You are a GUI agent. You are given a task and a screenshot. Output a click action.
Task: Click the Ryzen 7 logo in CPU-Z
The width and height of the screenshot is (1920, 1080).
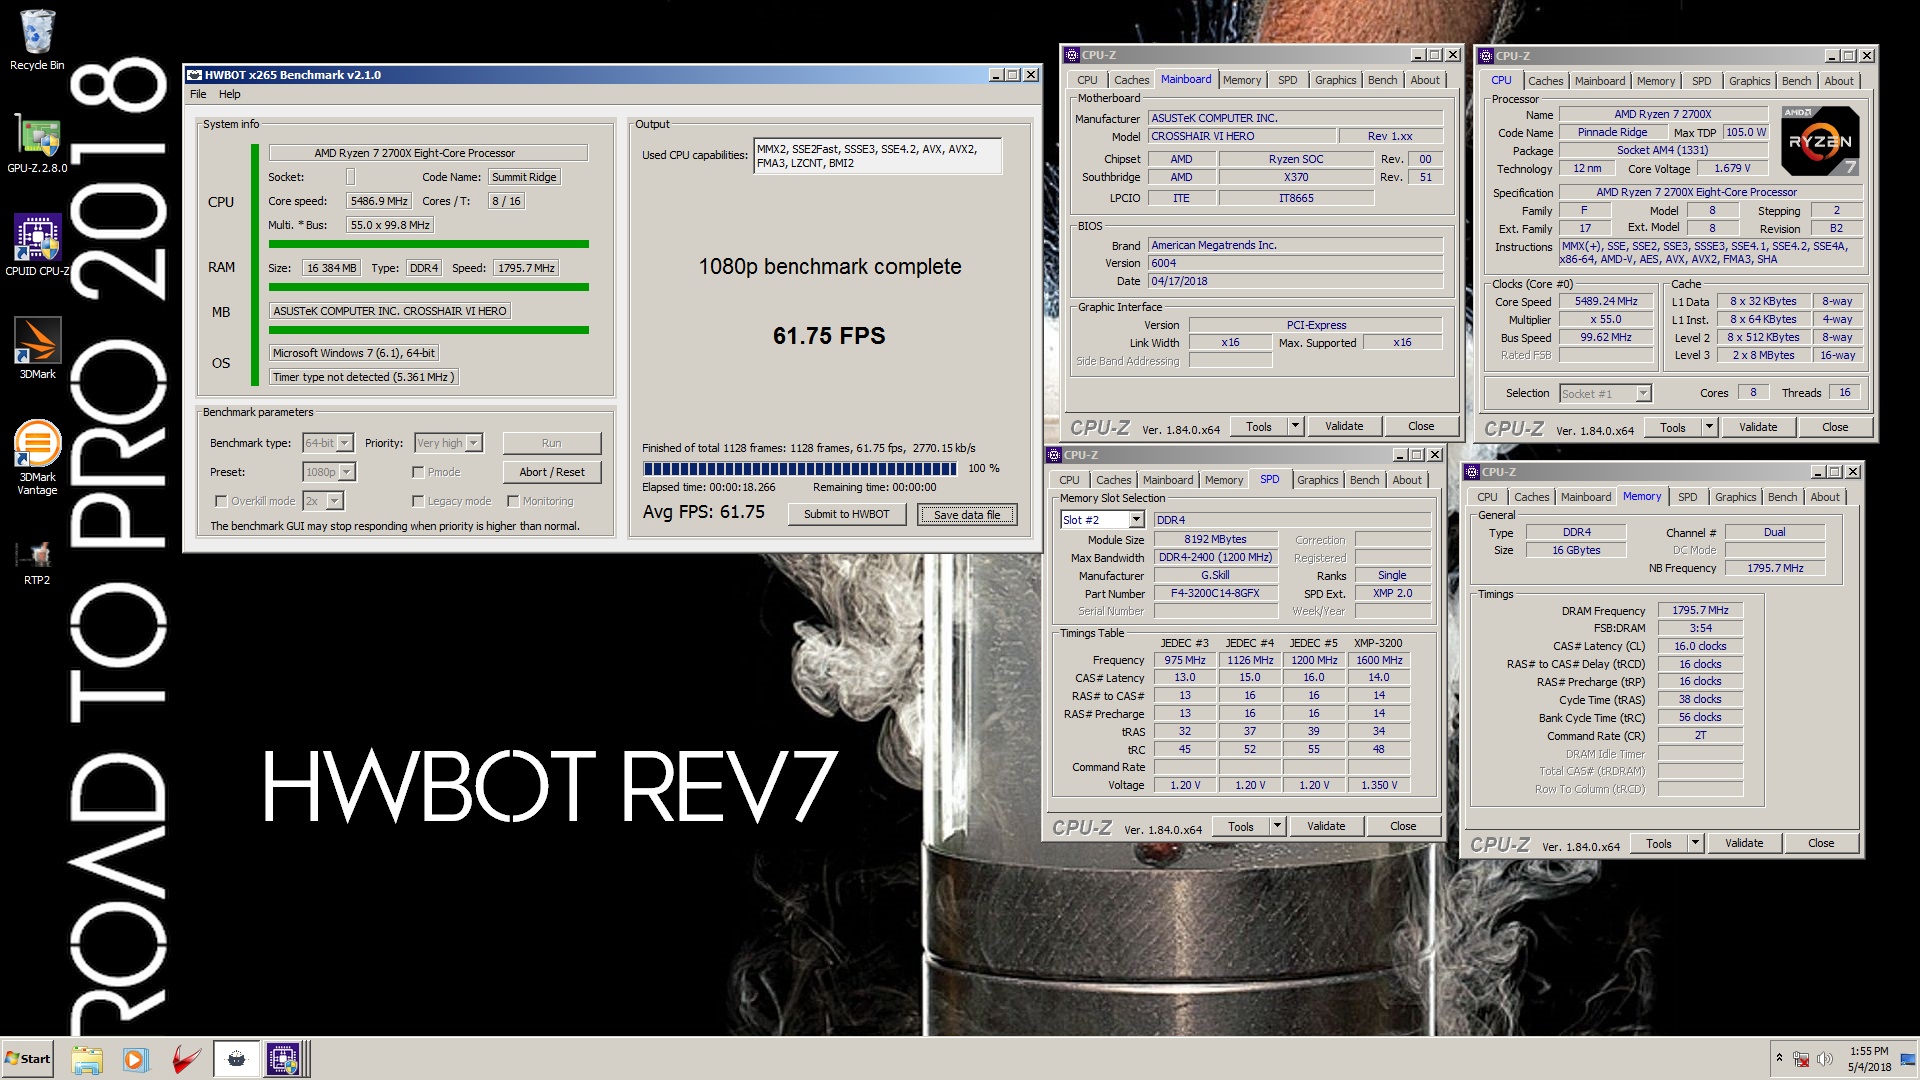(1821, 141)
